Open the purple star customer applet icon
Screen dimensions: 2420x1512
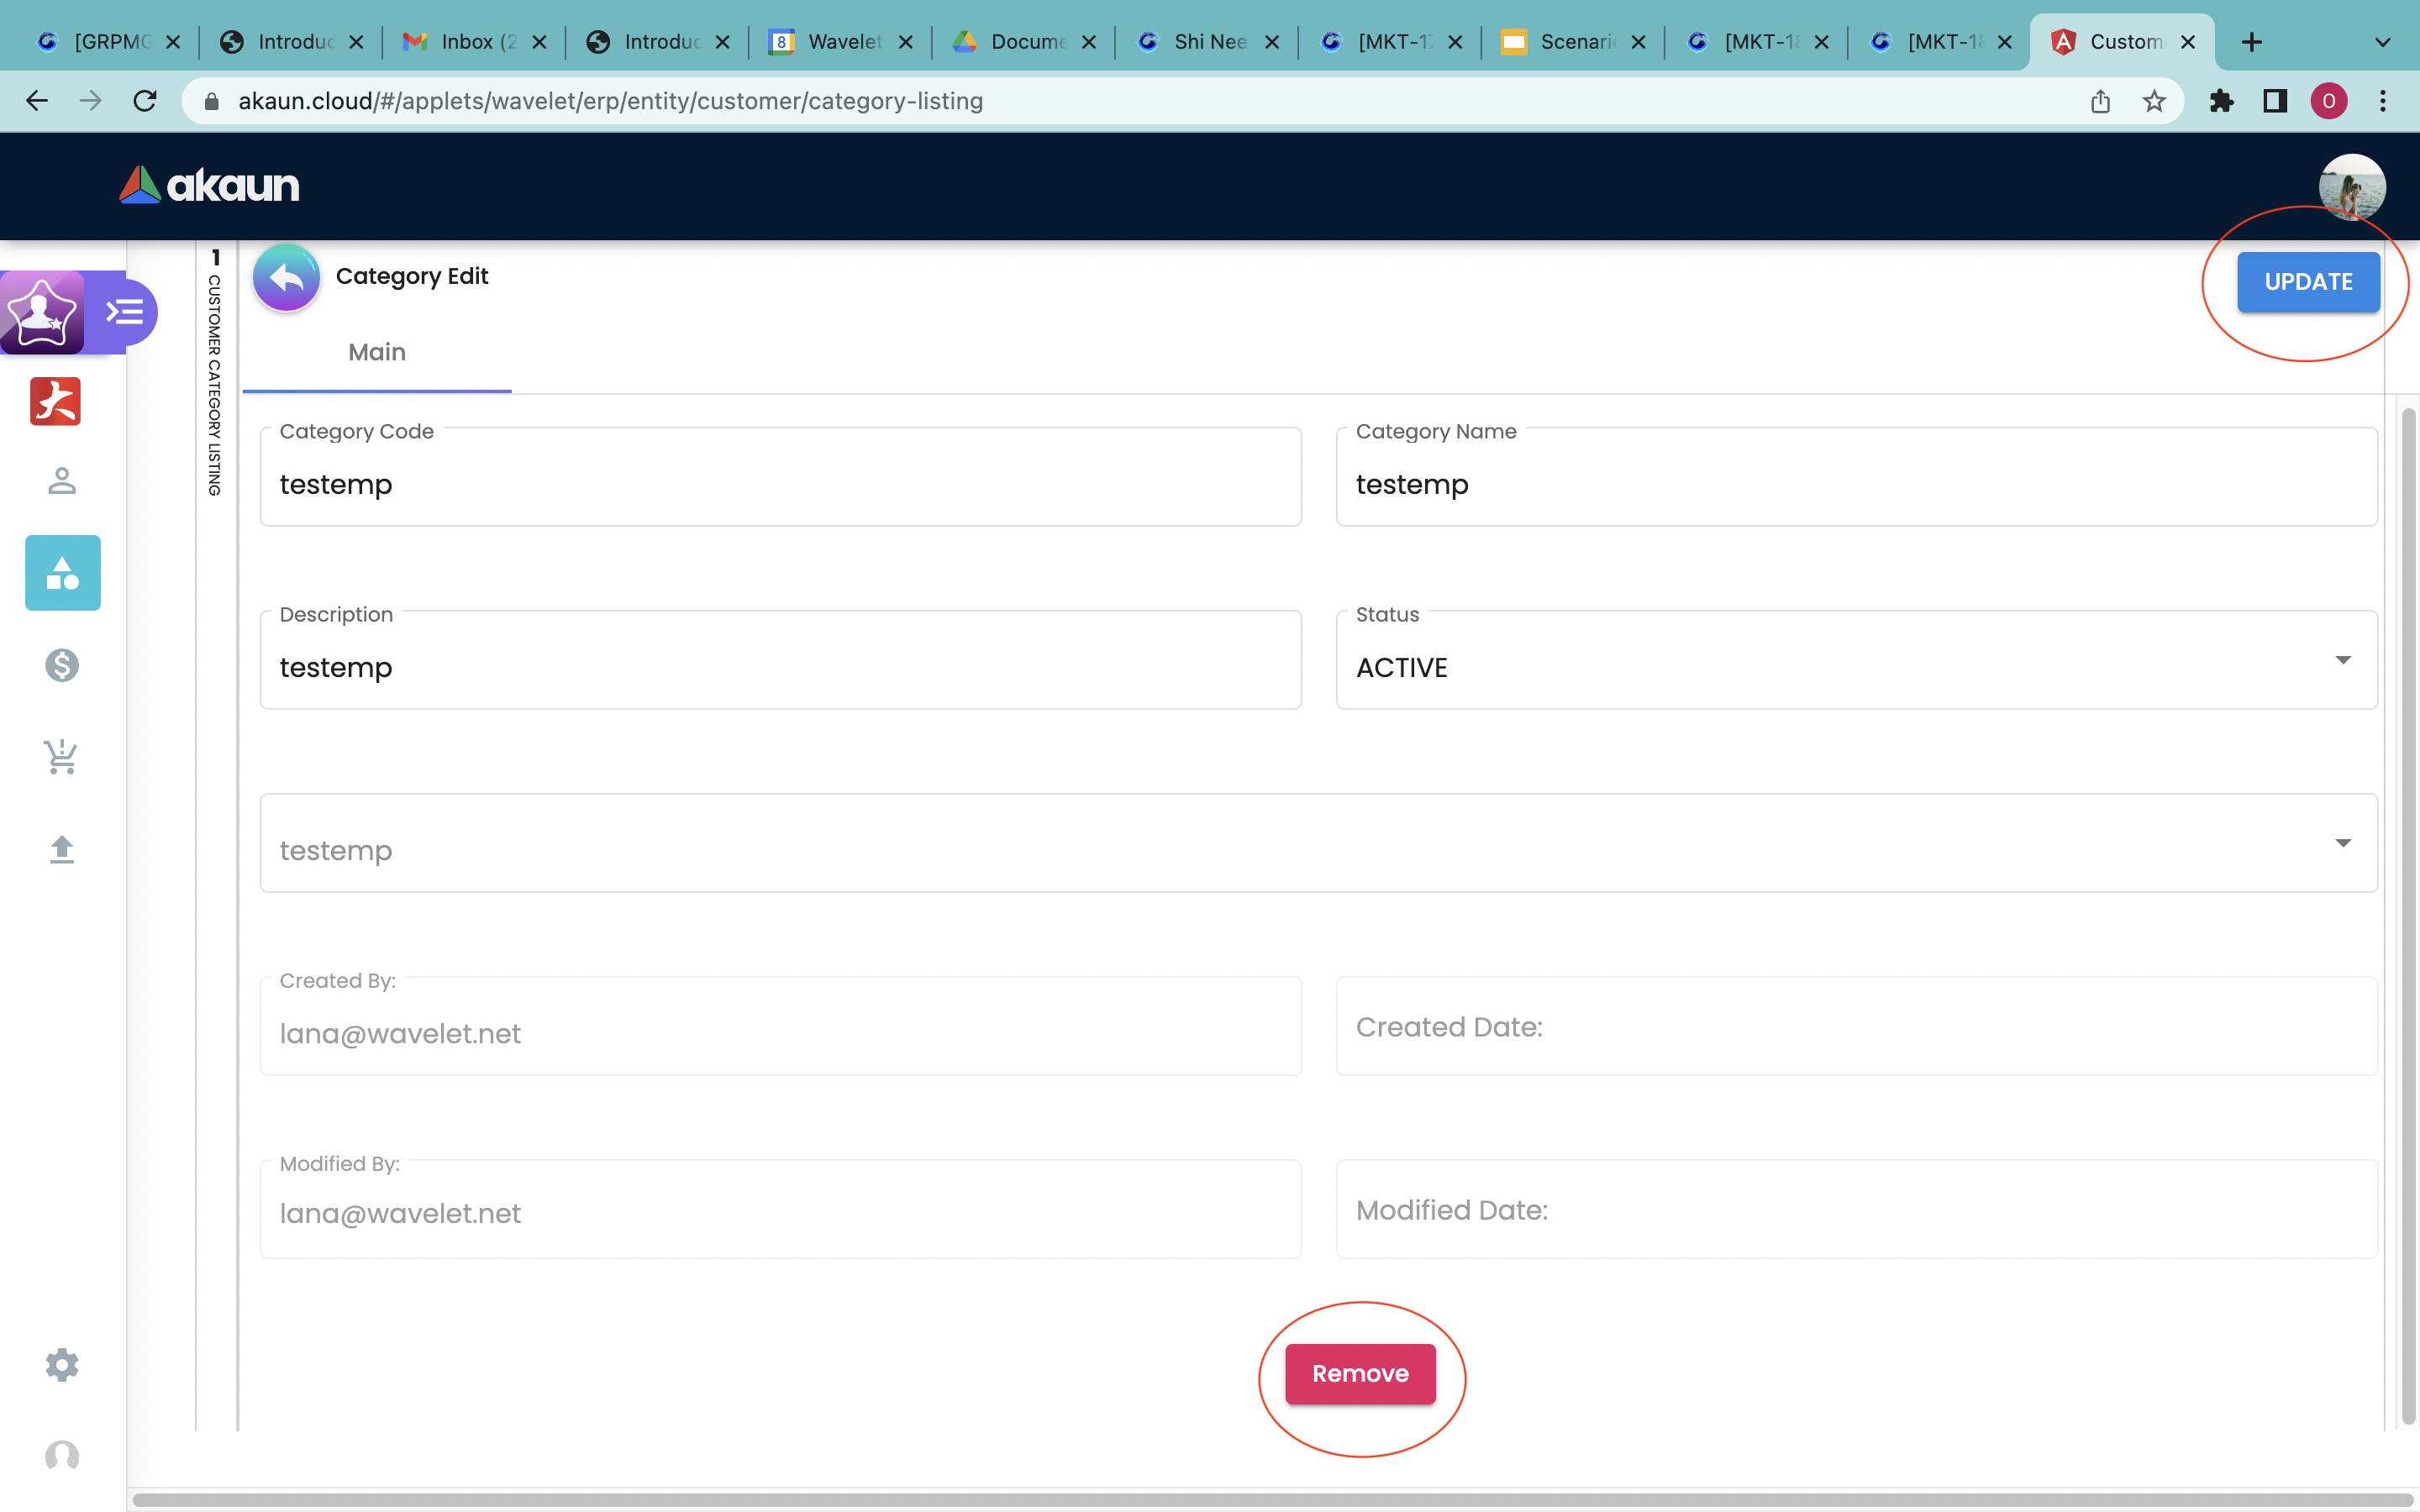point(42,312)
